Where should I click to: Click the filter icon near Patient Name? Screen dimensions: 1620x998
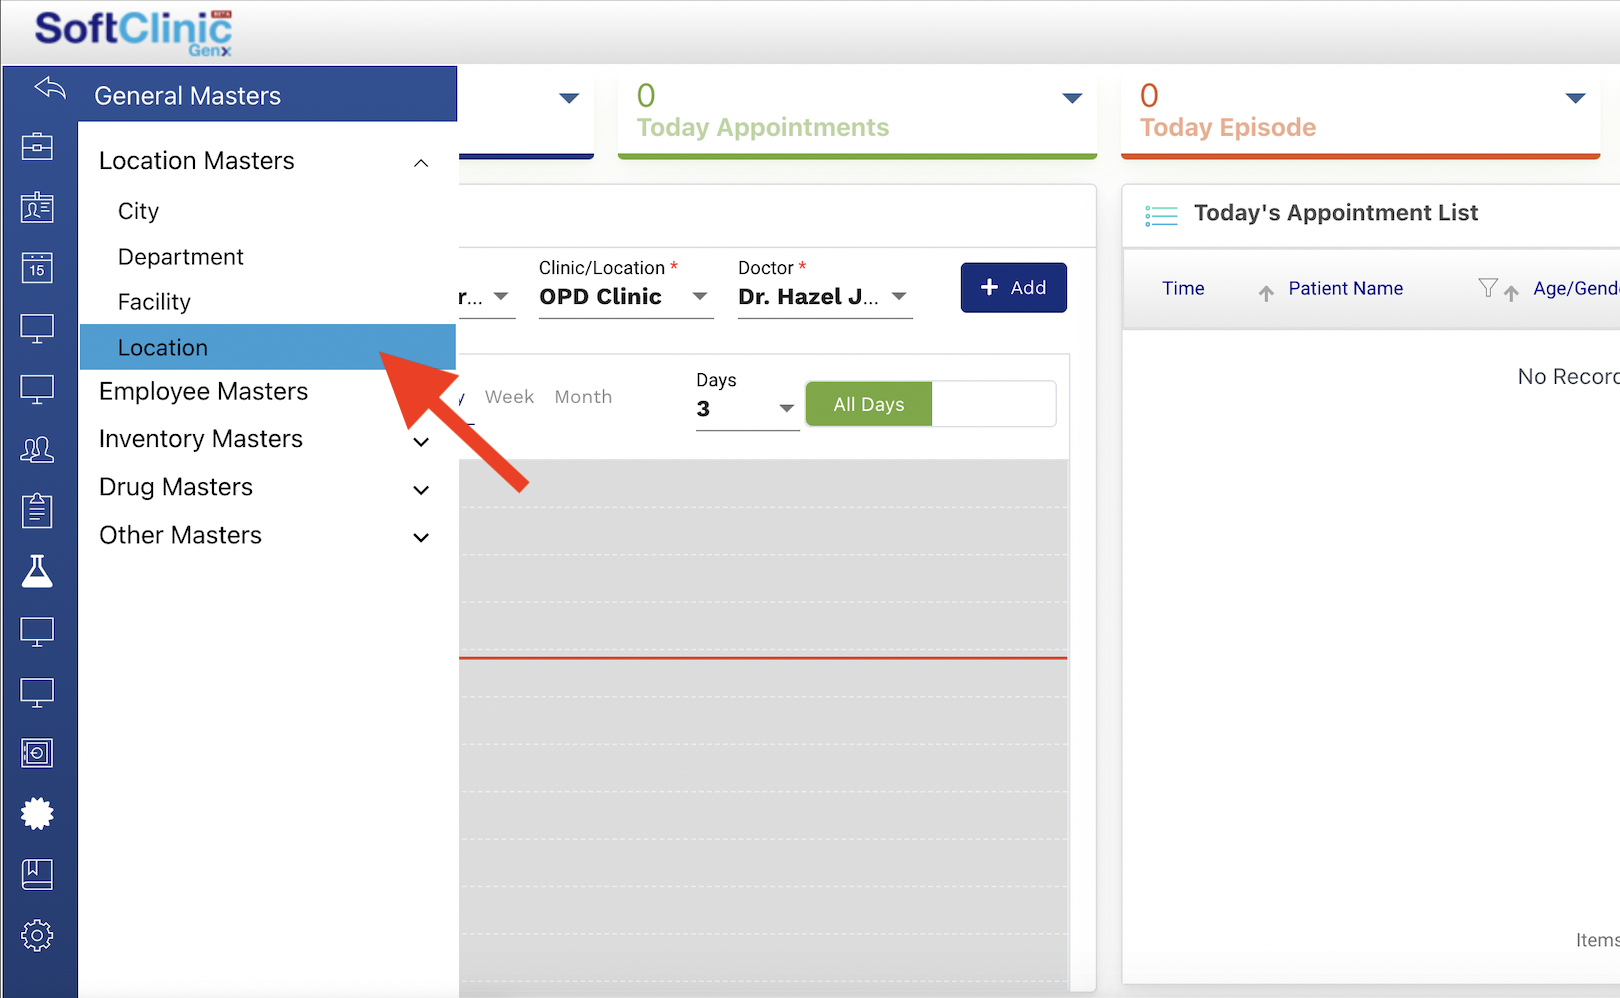coord(1487,288)
